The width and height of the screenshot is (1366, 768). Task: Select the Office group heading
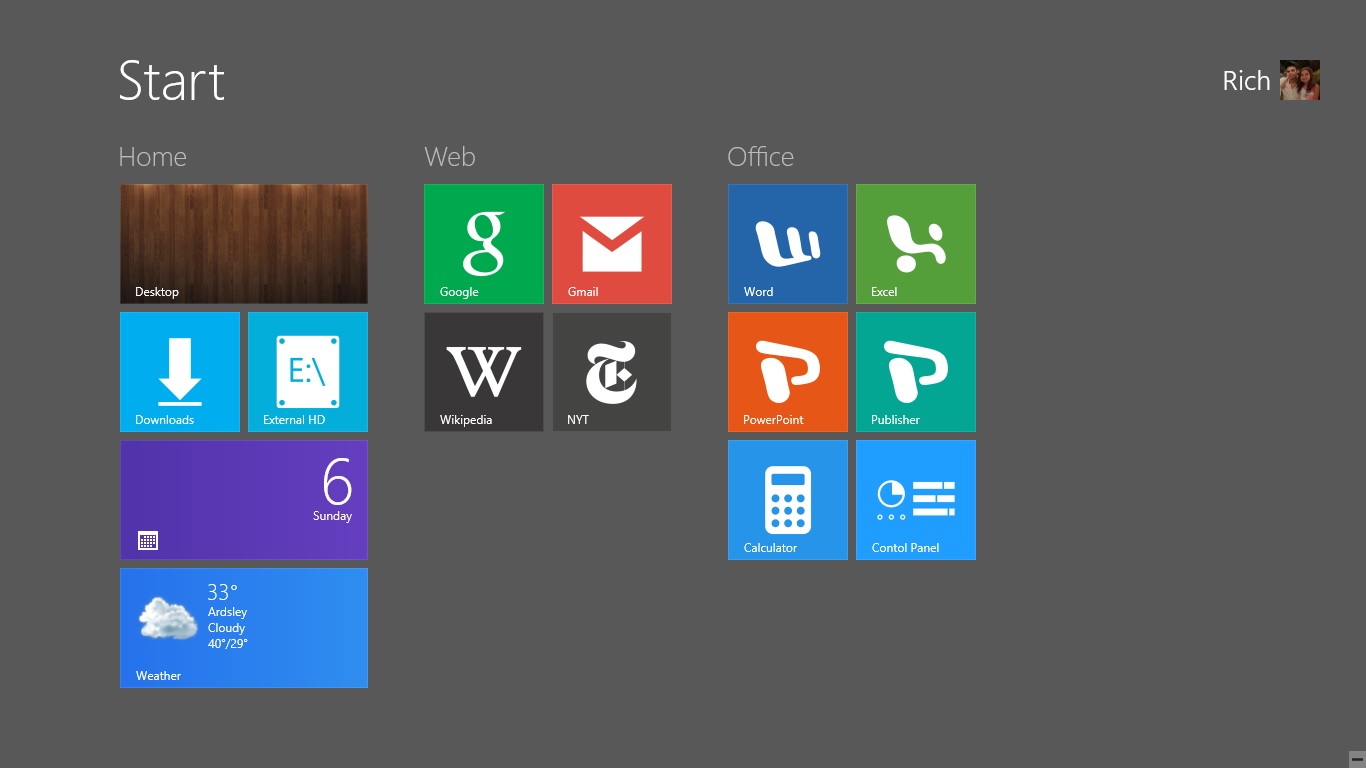pyautogui.click(x=761, y=157)
